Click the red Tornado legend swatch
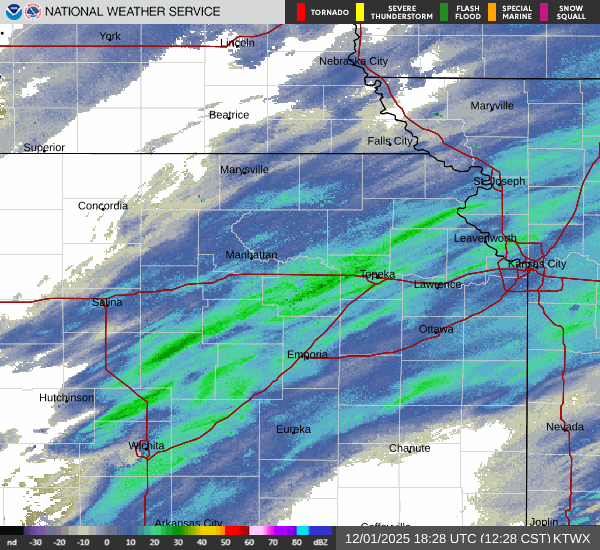The image size is (600, 550). [301, 12]
